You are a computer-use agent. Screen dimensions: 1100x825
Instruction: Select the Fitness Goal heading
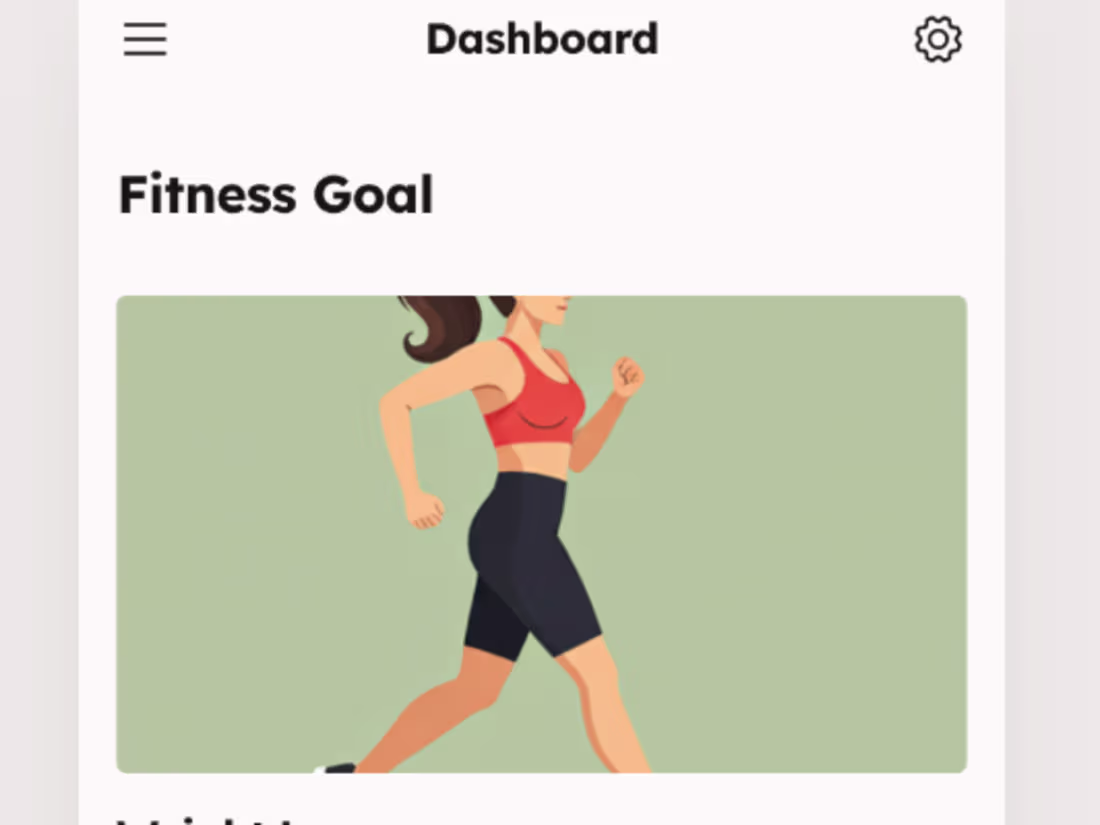276,194
